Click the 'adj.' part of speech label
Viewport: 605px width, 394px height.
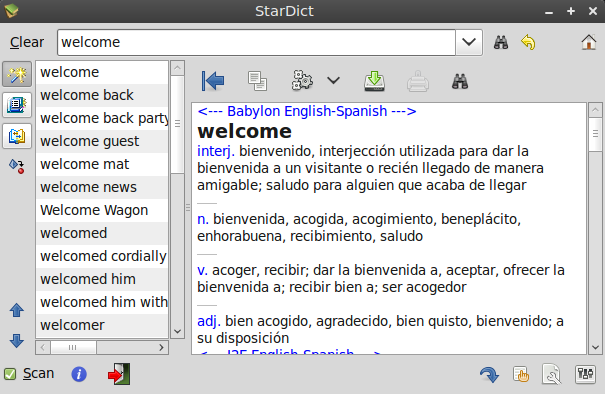point(209,321)
